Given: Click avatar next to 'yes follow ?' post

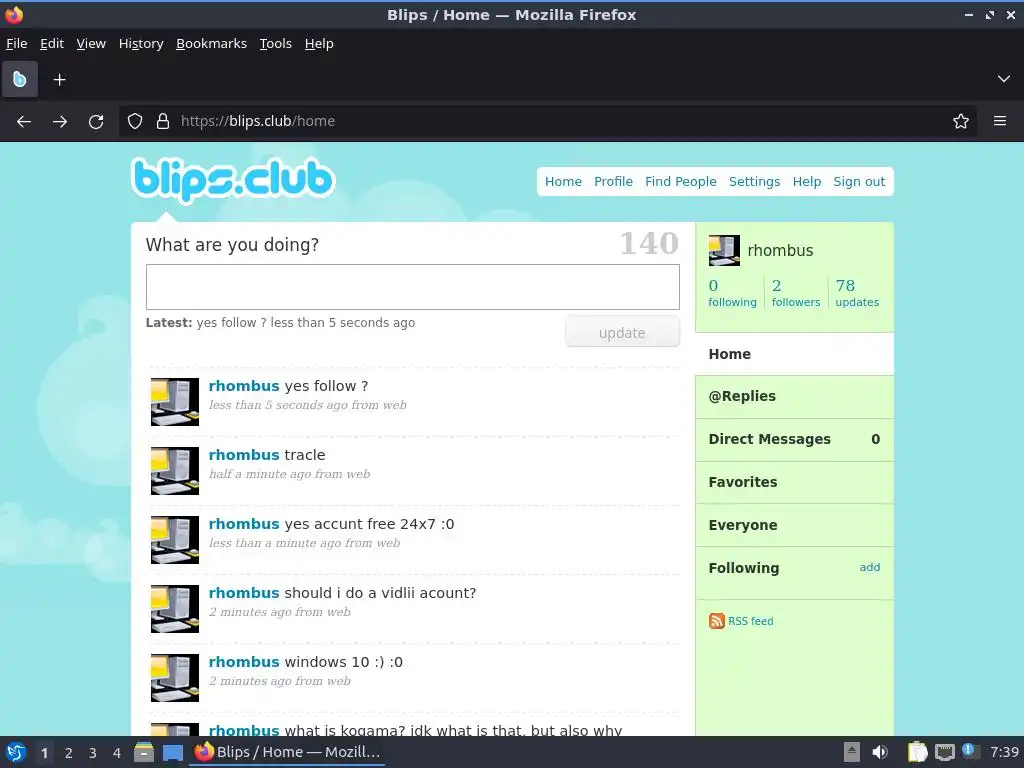Looking at the screenshot, I should [x=175, y=402].
